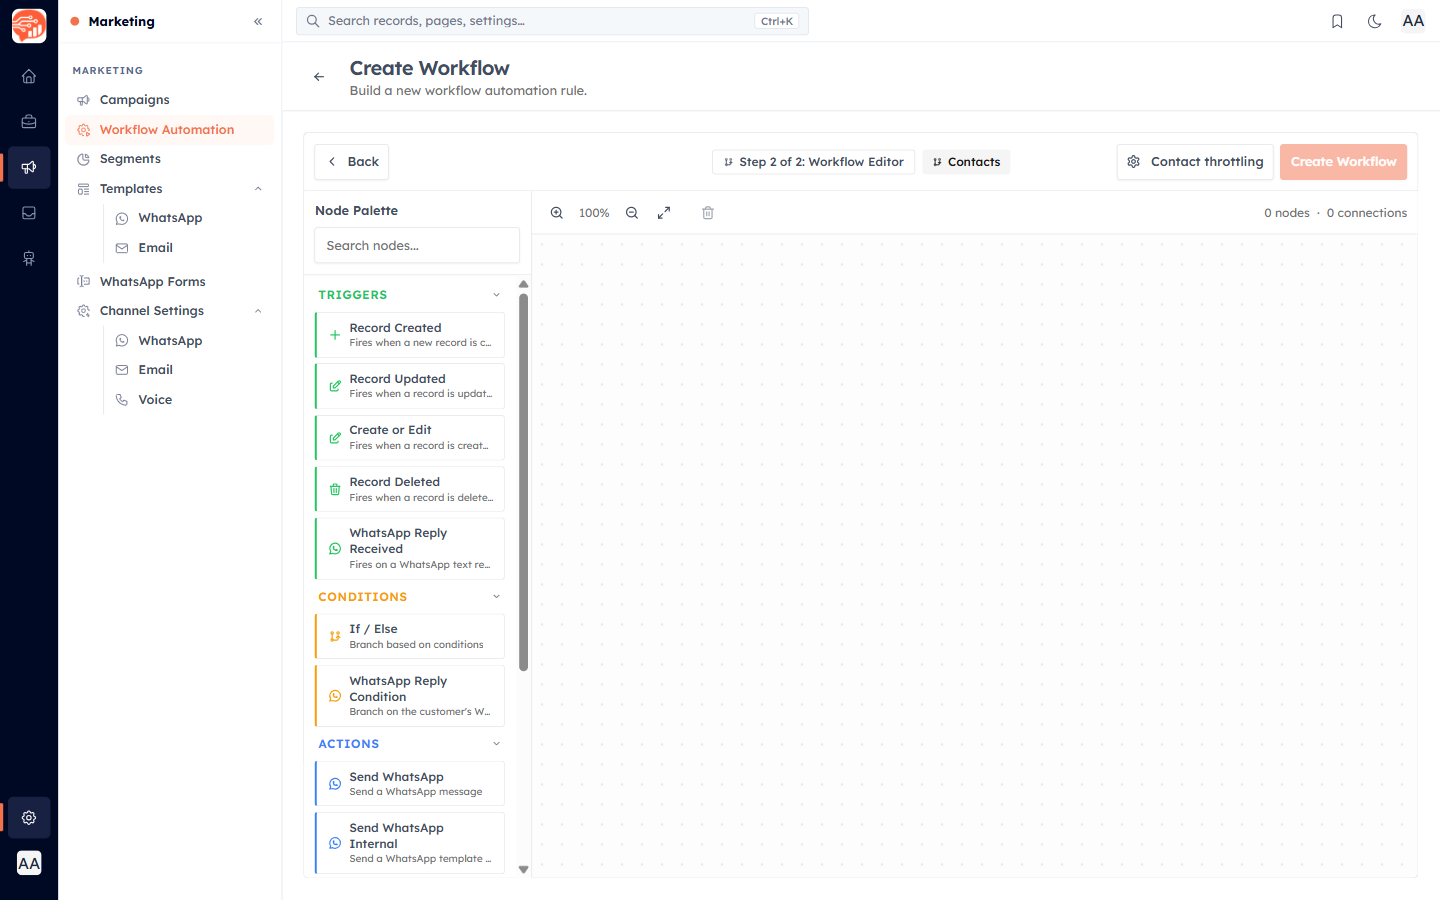Open the settings gear in left rail
This screenshot has width=1440, height=900.
tap(29, 818)
